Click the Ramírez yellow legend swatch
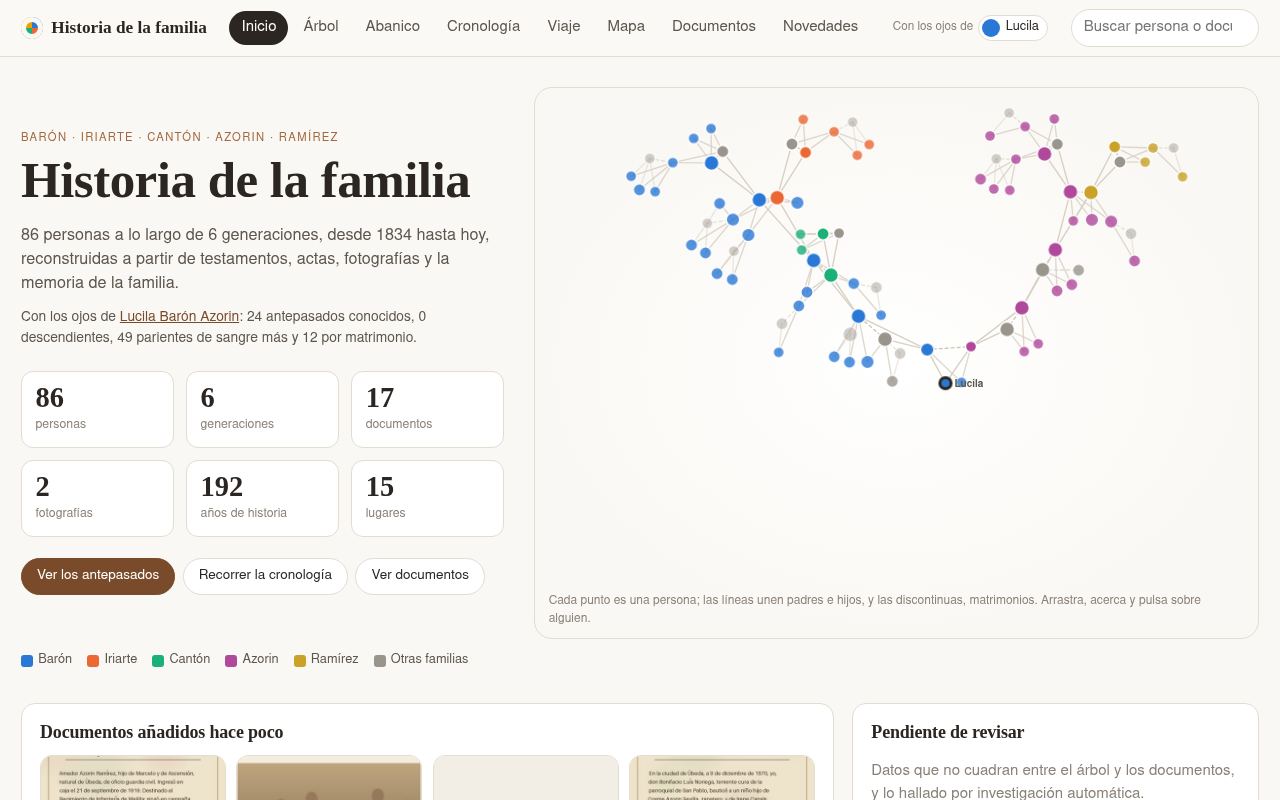1280x800 pixels. [x=300, y=661]
